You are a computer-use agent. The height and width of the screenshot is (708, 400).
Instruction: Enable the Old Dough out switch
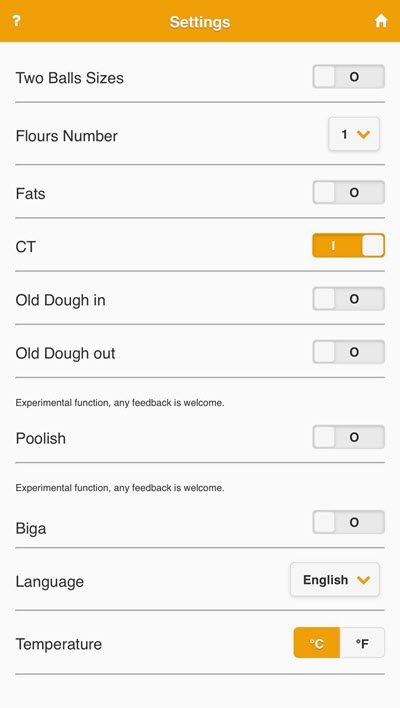349,352
